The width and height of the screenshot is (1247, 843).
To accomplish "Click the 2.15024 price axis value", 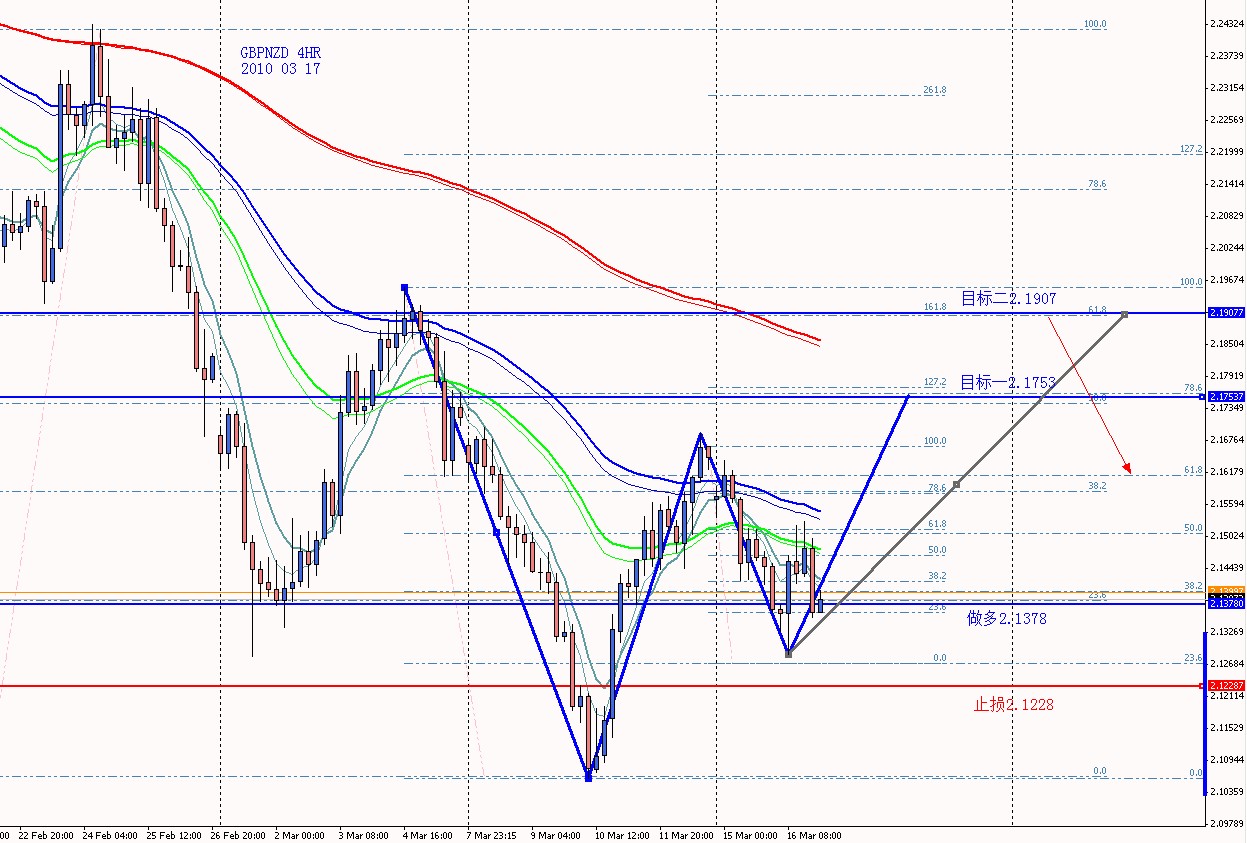I will click(1225, 535).
